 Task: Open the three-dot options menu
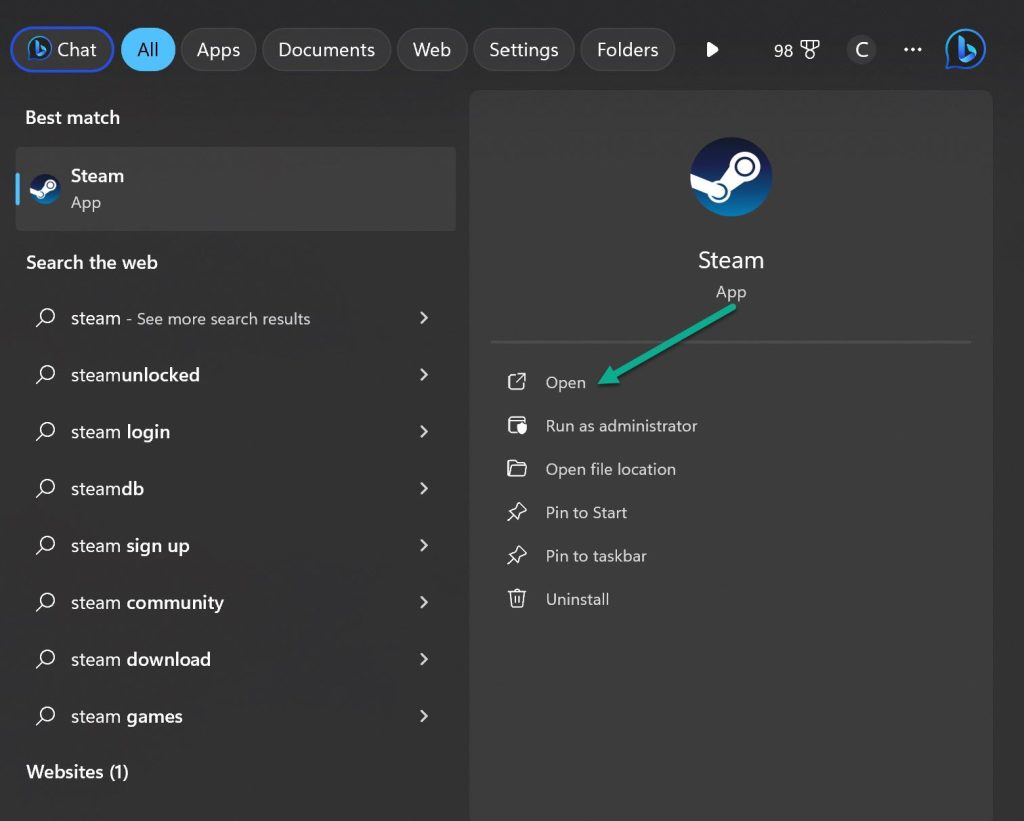pyautogui.click(x=912, y=49)
